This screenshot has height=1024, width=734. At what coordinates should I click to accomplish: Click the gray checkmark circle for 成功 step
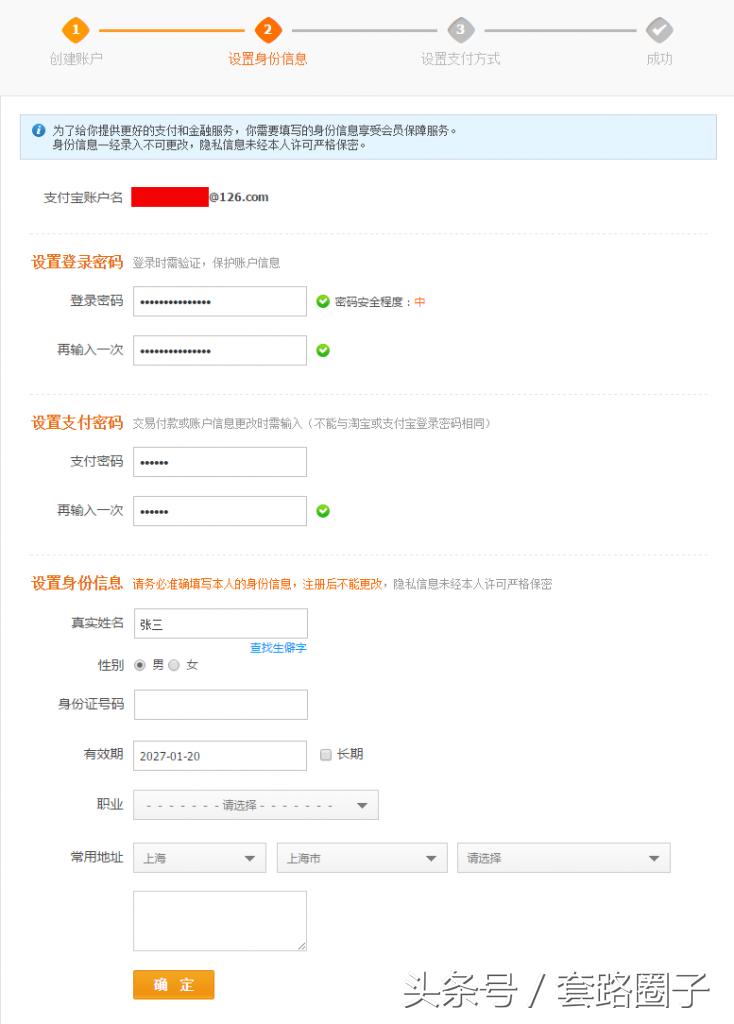pyautogui.click(x=659, y=30)
